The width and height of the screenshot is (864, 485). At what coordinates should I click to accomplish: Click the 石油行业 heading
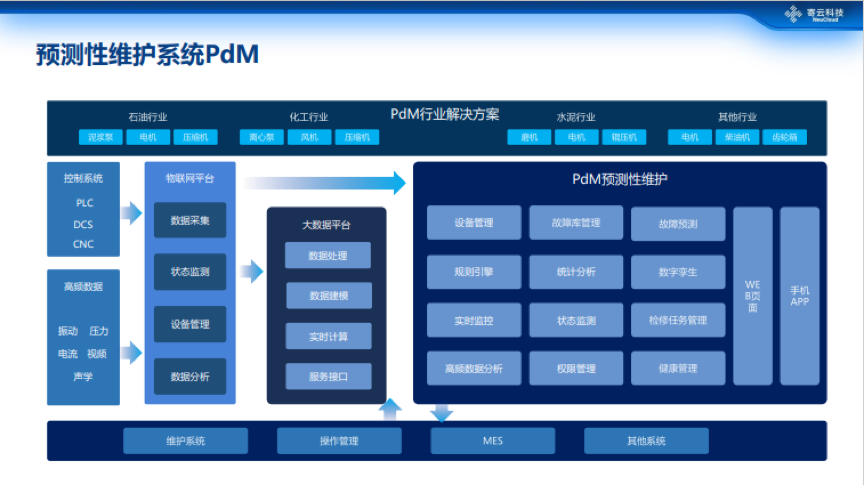point(148,117)
